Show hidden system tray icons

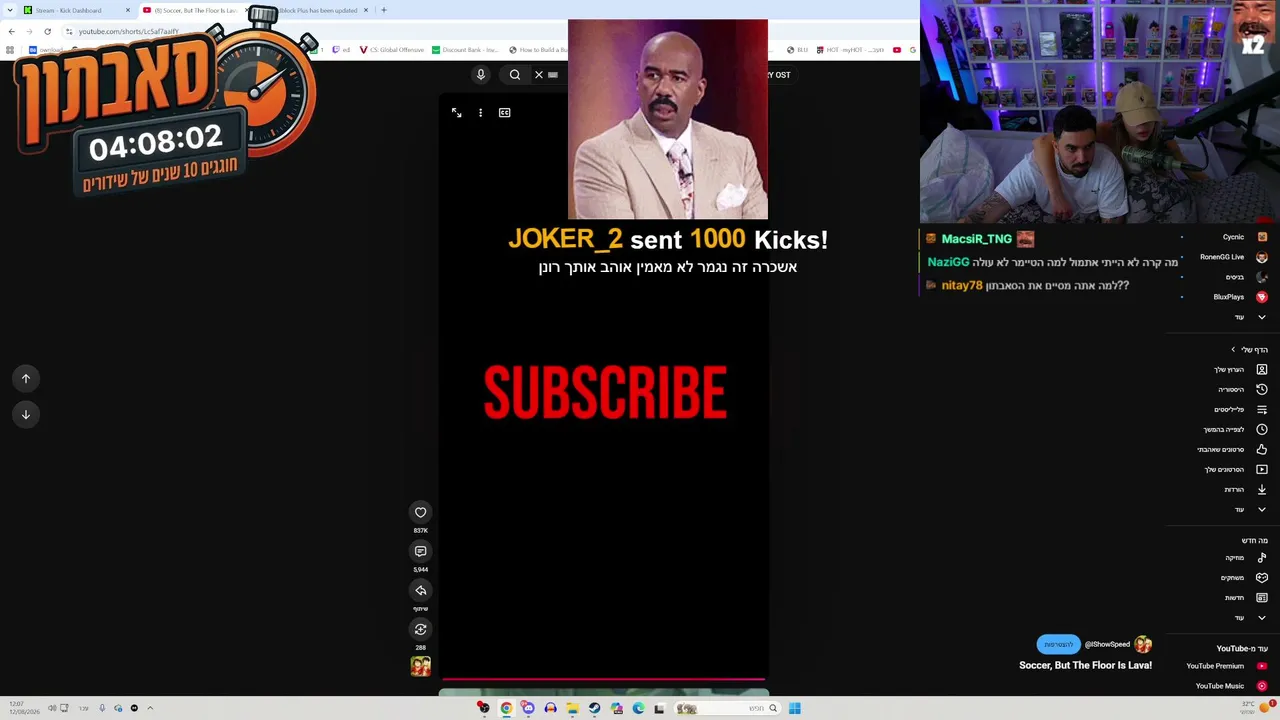tap(150, 708)
